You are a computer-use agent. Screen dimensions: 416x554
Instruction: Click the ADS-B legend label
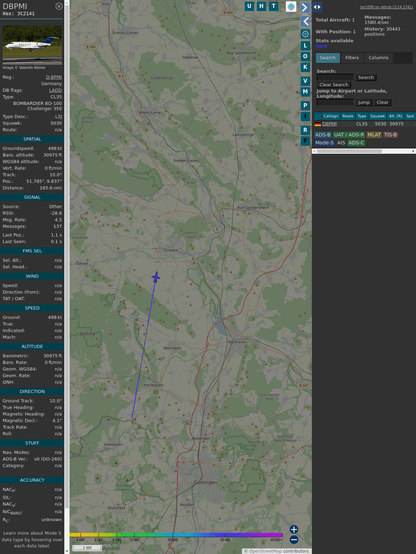coord(323,135)
